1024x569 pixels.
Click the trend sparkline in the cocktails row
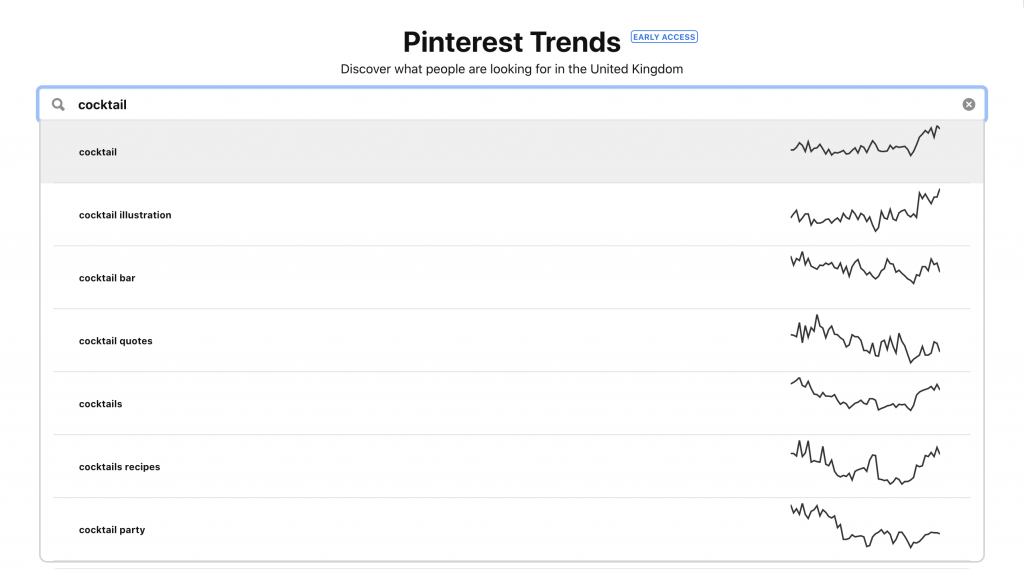click(x=865, y=394)
